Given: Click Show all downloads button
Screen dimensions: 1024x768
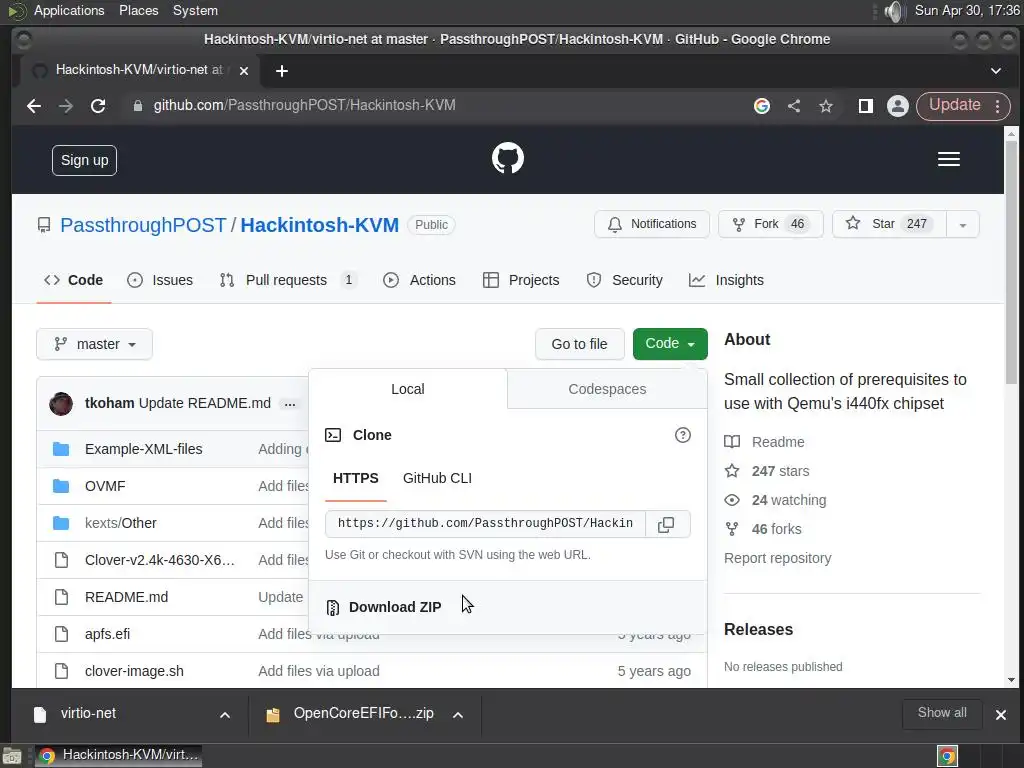Looking at the screenshot, I should pyautogui.click(x=942, y=713).
